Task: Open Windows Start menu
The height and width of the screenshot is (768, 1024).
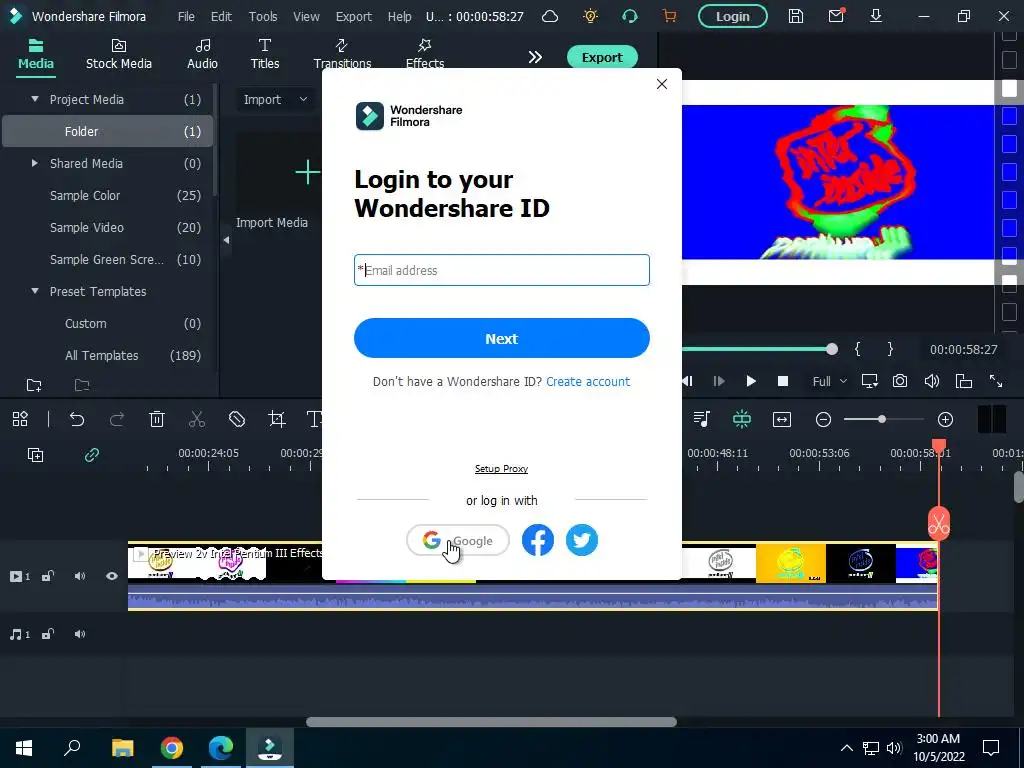Action: (x=24, y=747)
